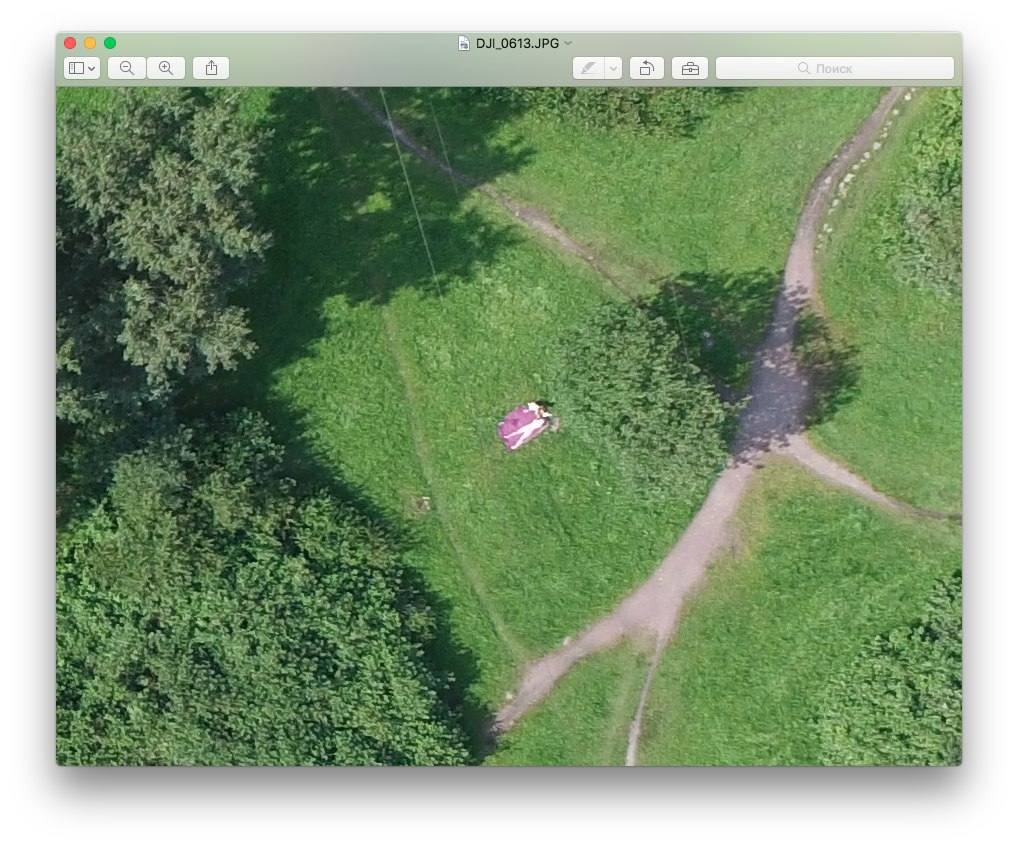Click the DJI_0613.JPG window title text
1018x846 pixels.
click(517, 44)
